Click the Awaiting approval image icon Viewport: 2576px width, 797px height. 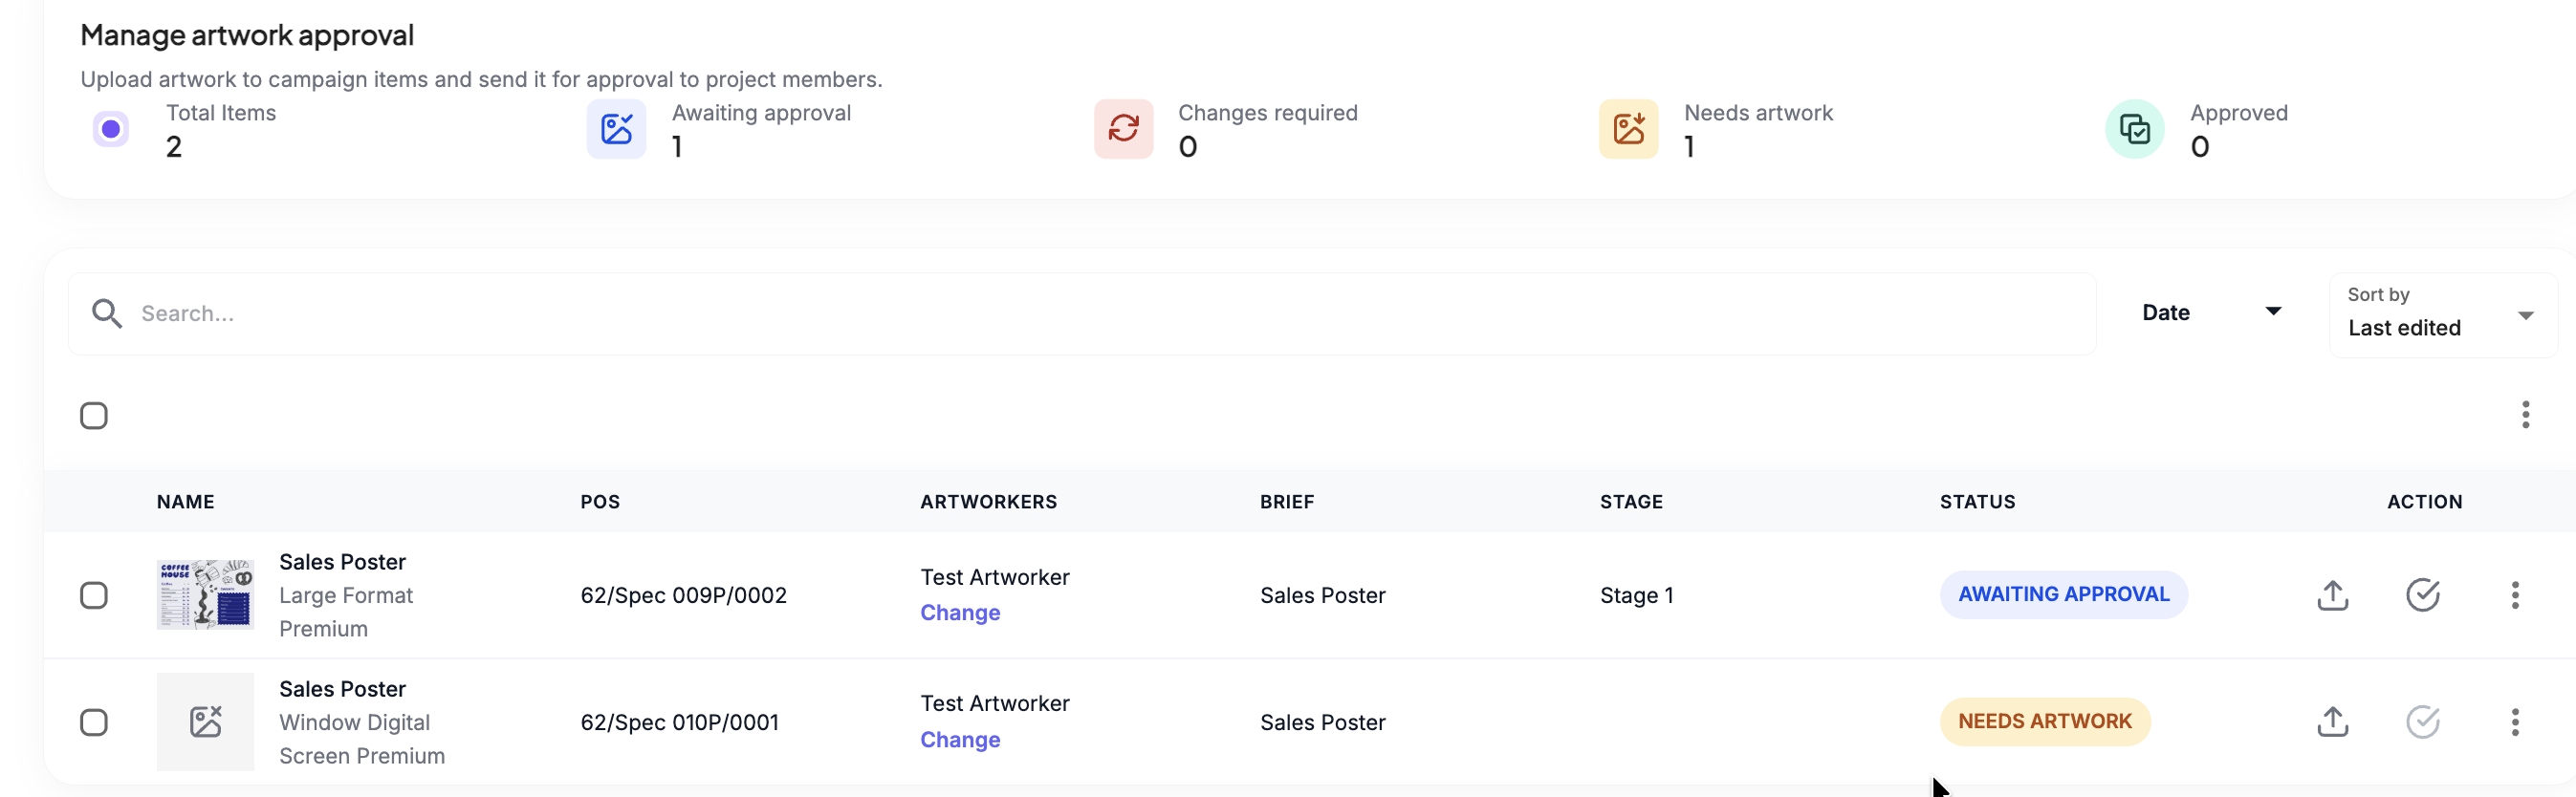point(616,129)
